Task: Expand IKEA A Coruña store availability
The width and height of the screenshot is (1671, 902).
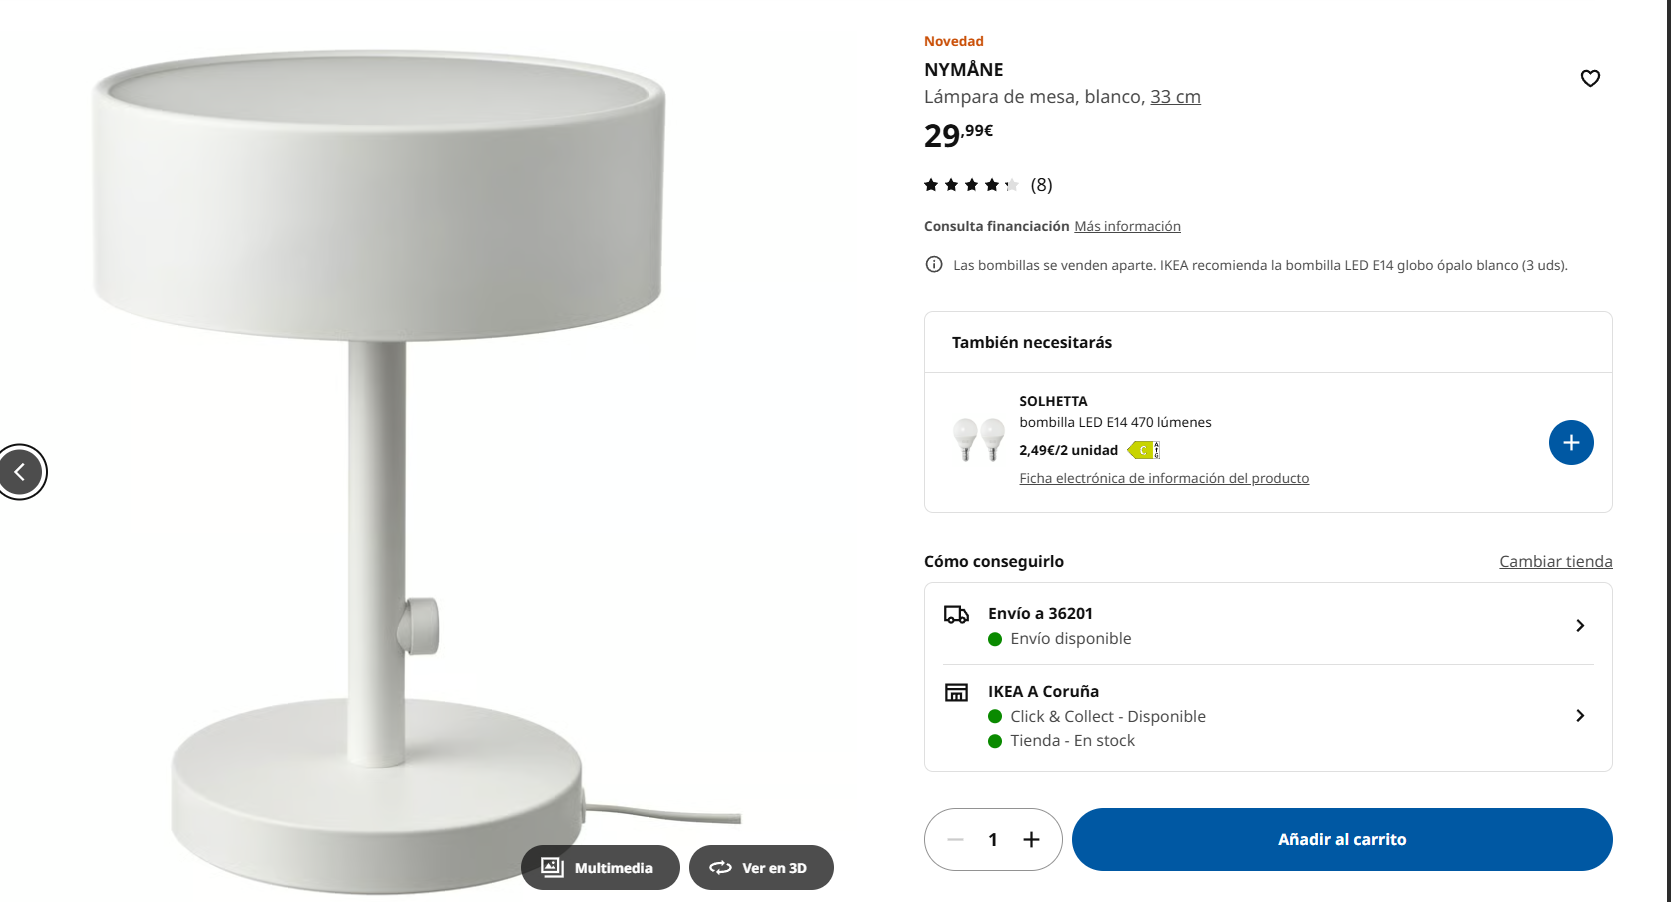Action: [x=1268, y=716]
